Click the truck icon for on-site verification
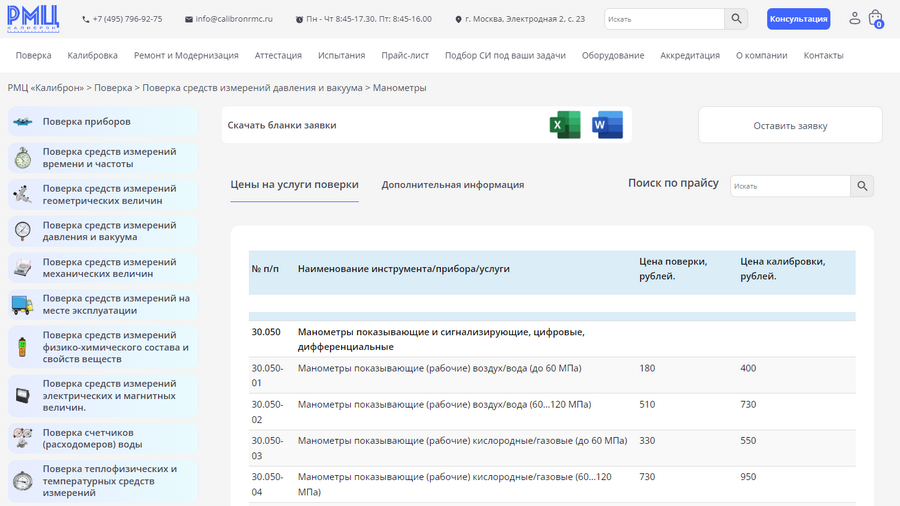 pyautogui.click(x=22, y=304)
